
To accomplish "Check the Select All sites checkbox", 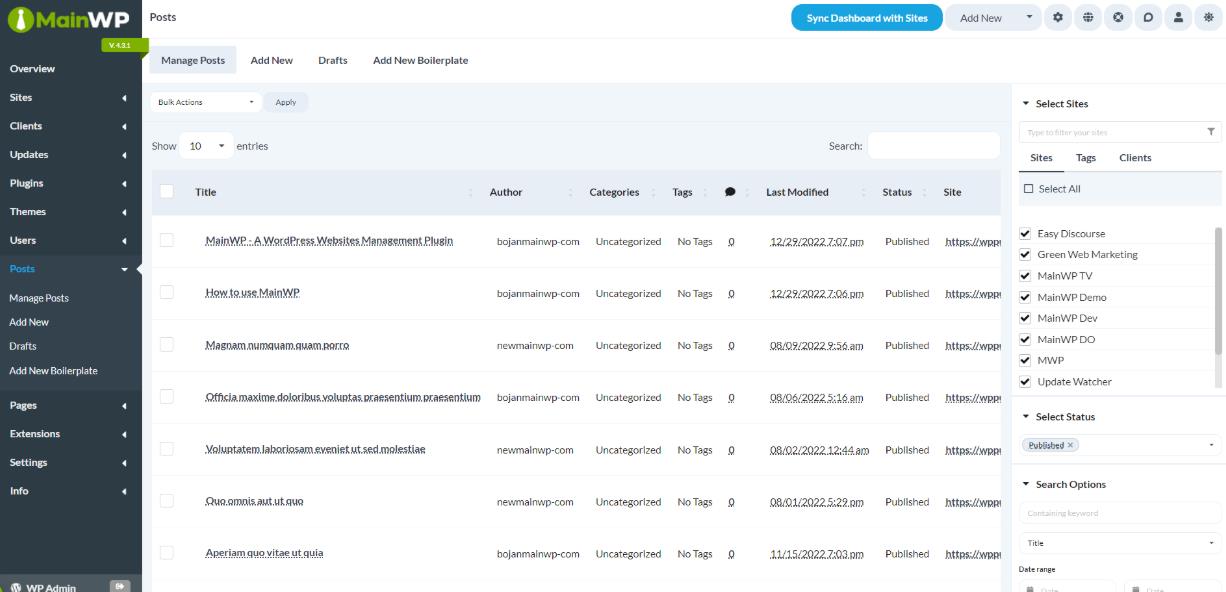I will tap(1028, 189).
